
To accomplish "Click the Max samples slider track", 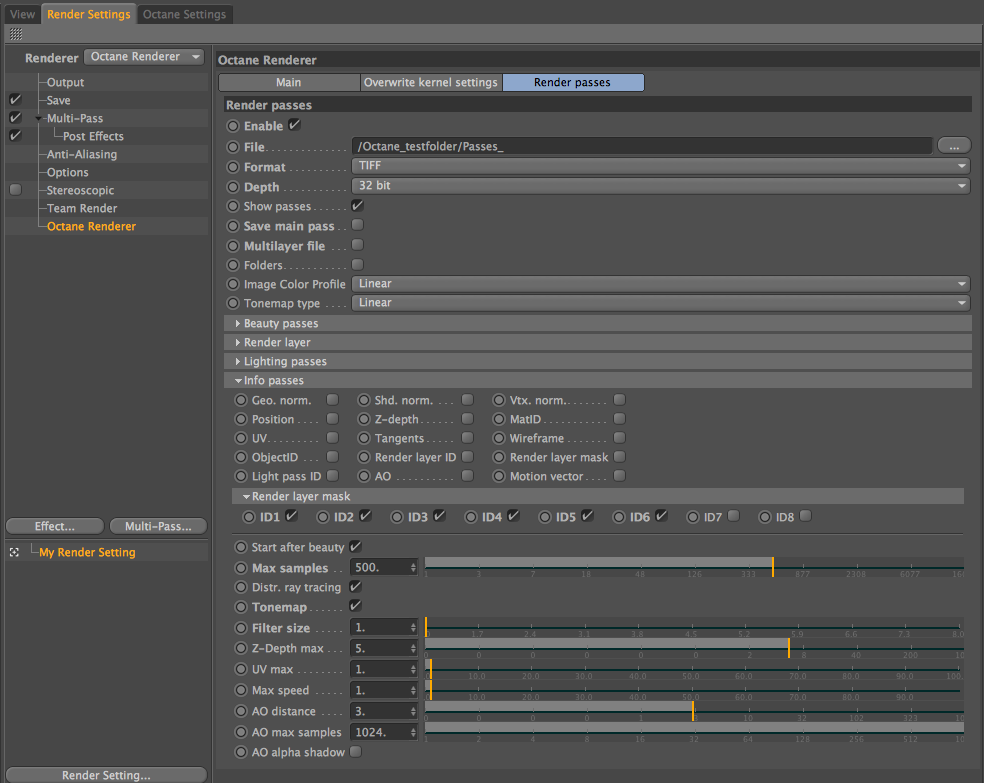I will coord(694,567).
